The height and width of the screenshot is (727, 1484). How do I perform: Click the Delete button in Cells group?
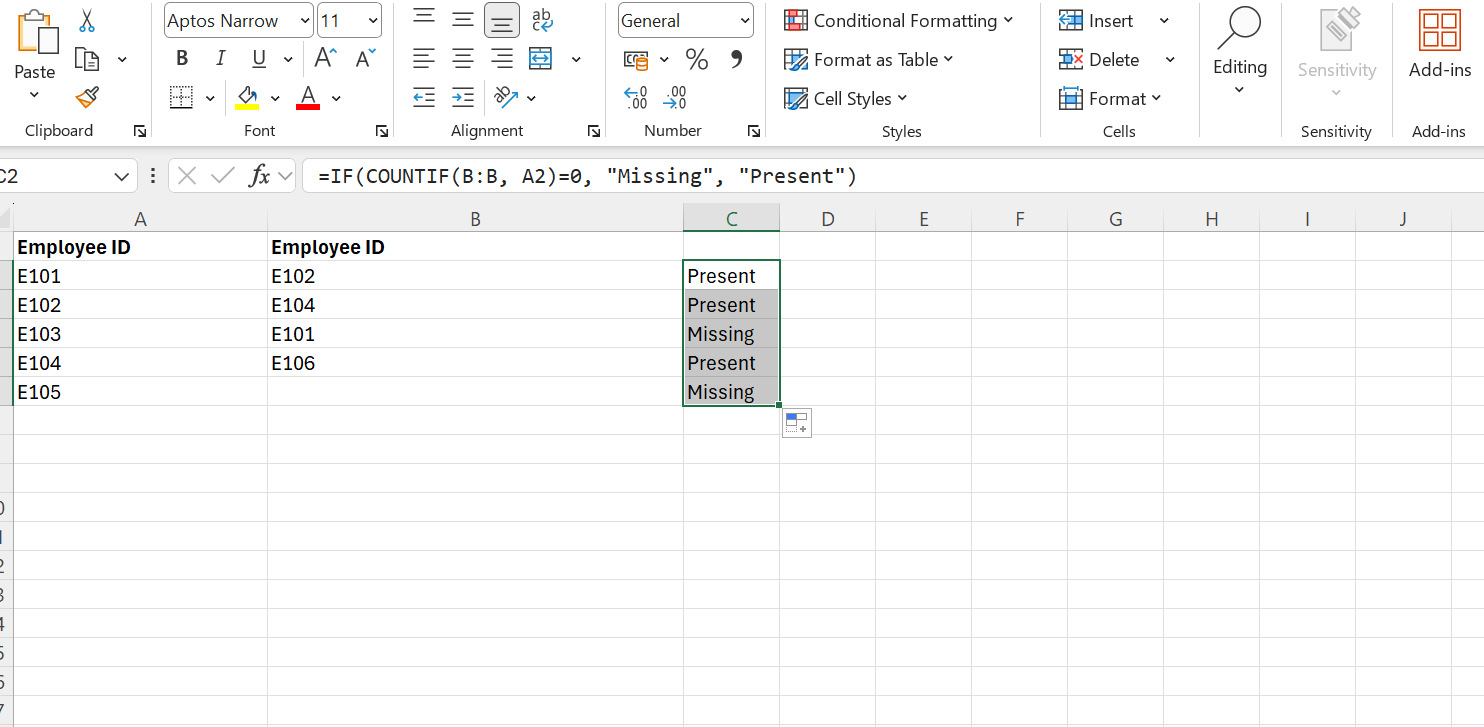[1102, 59]
